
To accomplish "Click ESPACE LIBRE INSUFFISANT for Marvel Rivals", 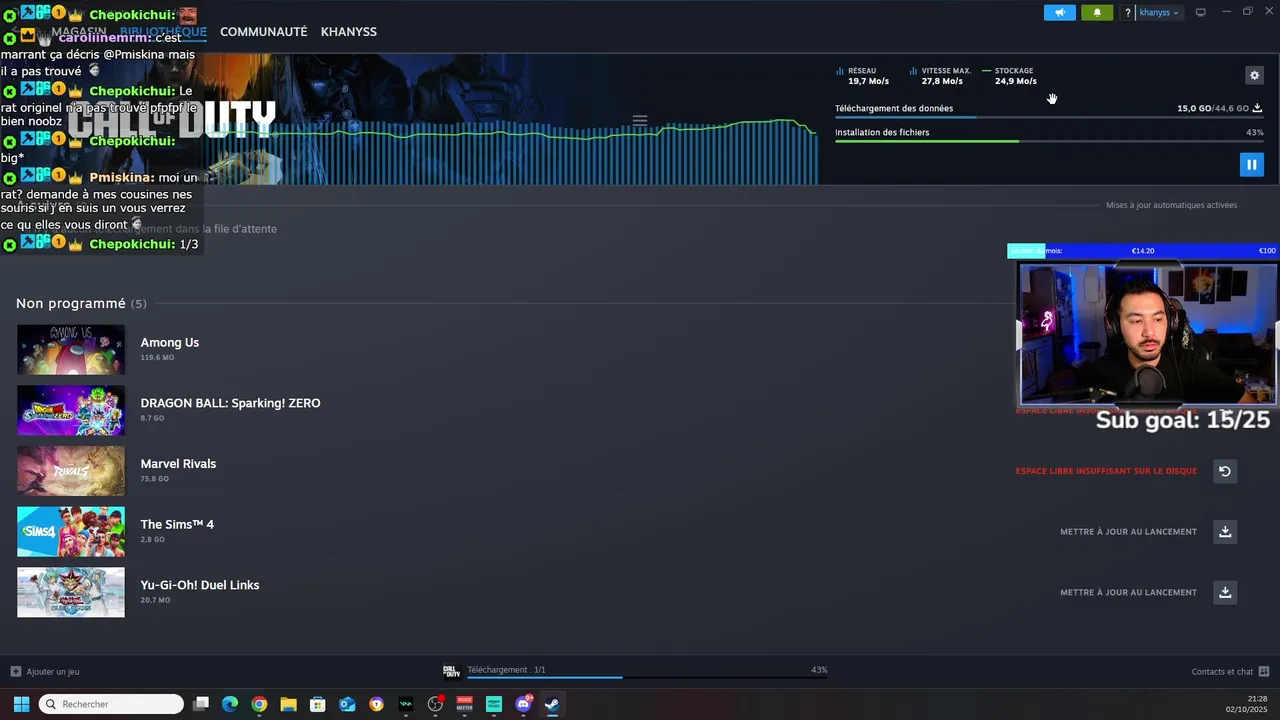I will coord(1106,471).
